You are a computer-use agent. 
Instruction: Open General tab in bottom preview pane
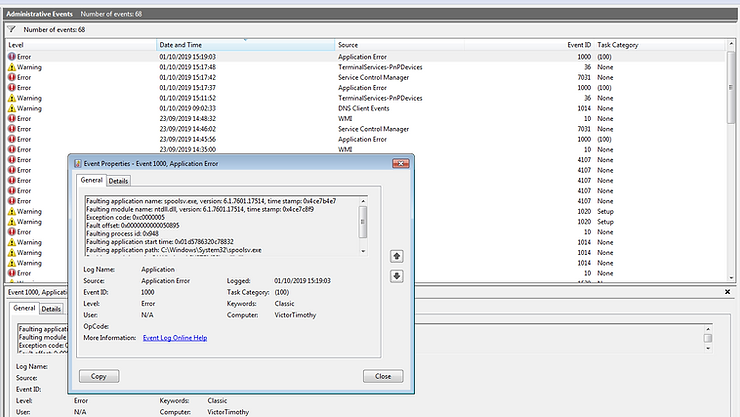point(24,308)
